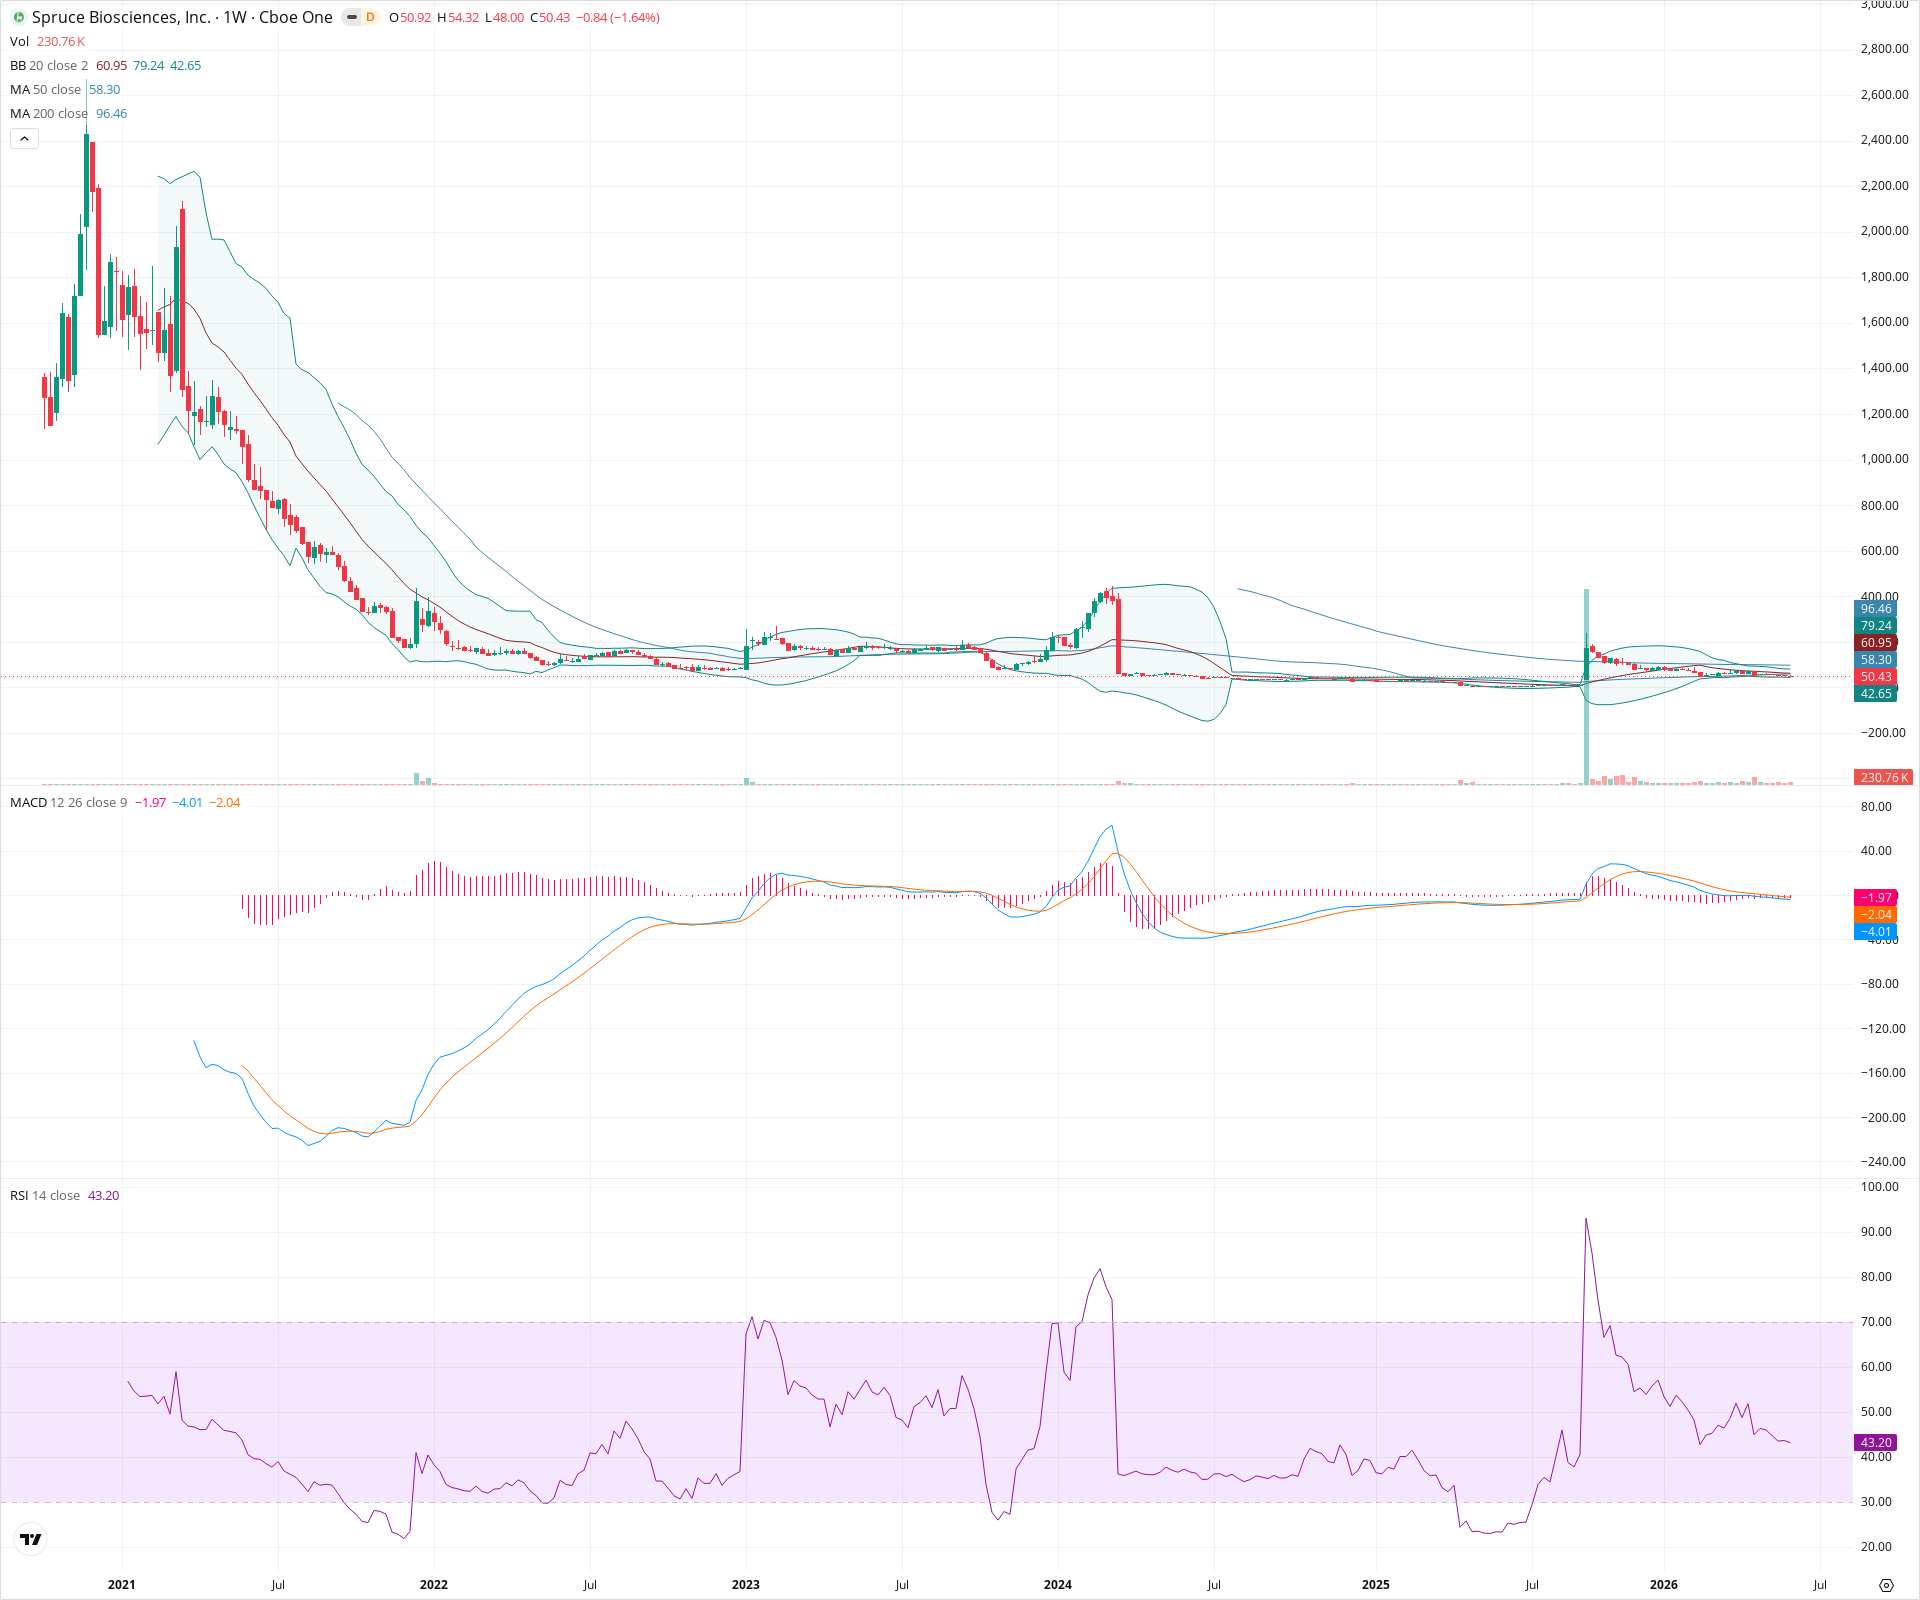Click the 96.46 MA 200 price tag
Image resolution: width=1920 pixels, height=1600 pixels.
(x=1876, y=608)
